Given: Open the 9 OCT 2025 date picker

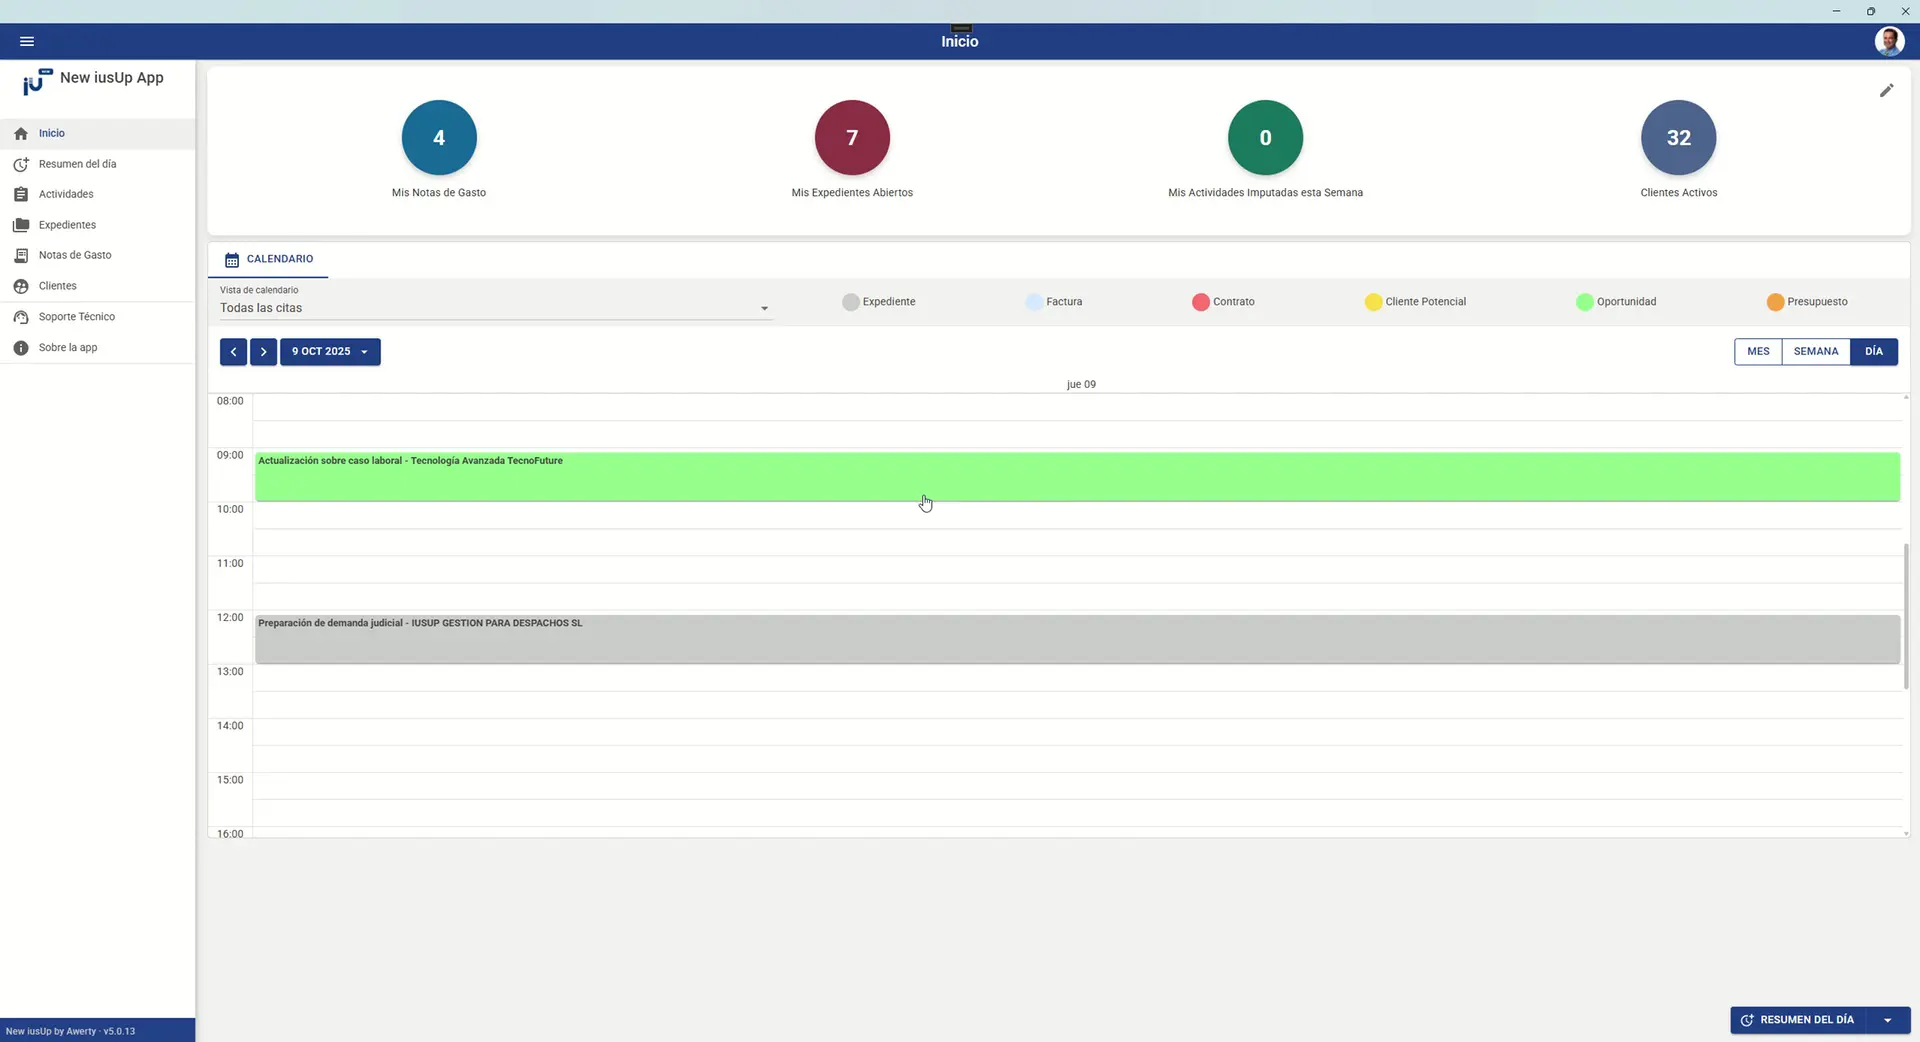Looking at the screenshot, I should tap(330, 352).
